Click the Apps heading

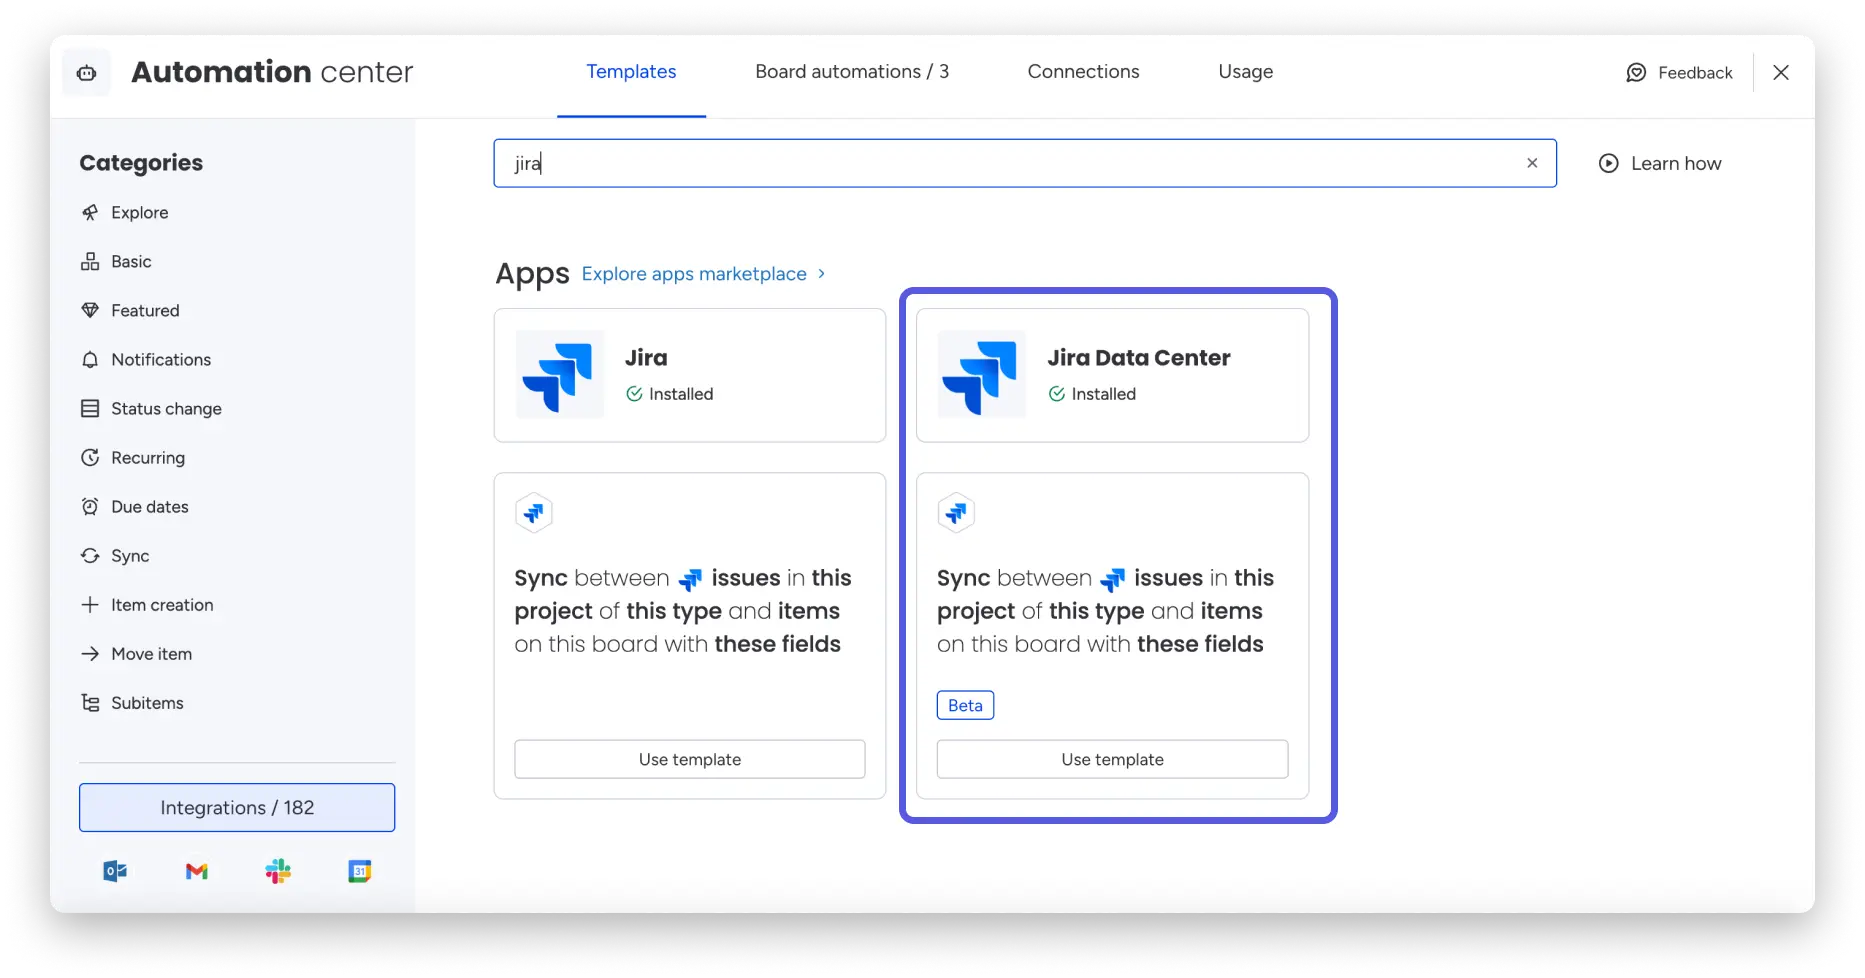532,274
